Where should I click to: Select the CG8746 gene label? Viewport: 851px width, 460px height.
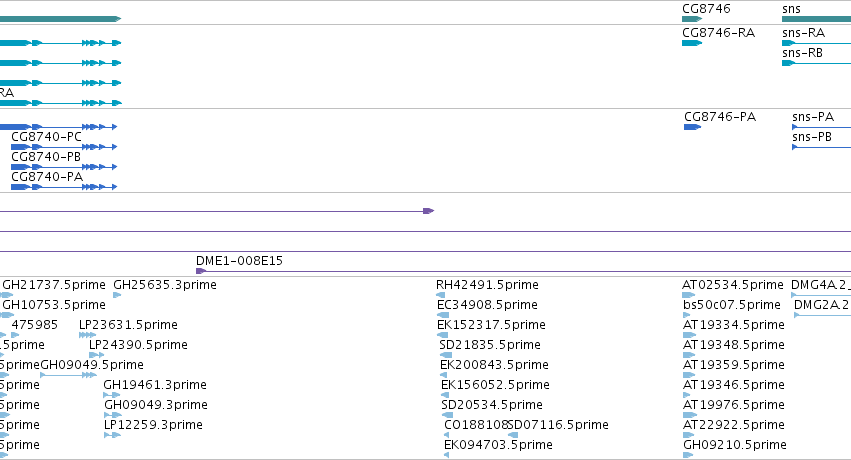[x=706, y=9]
